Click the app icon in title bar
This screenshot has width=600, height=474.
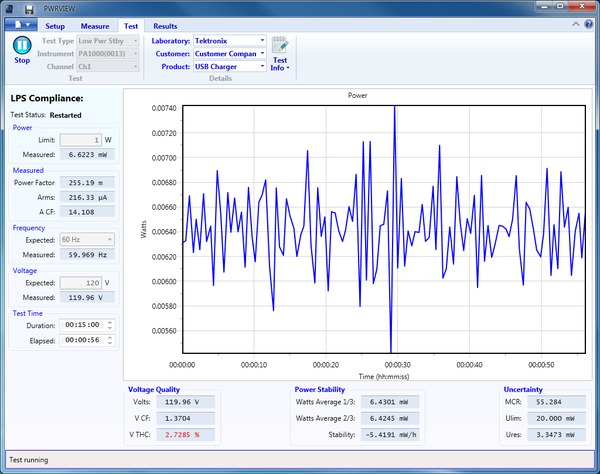[x=9, y=8]
